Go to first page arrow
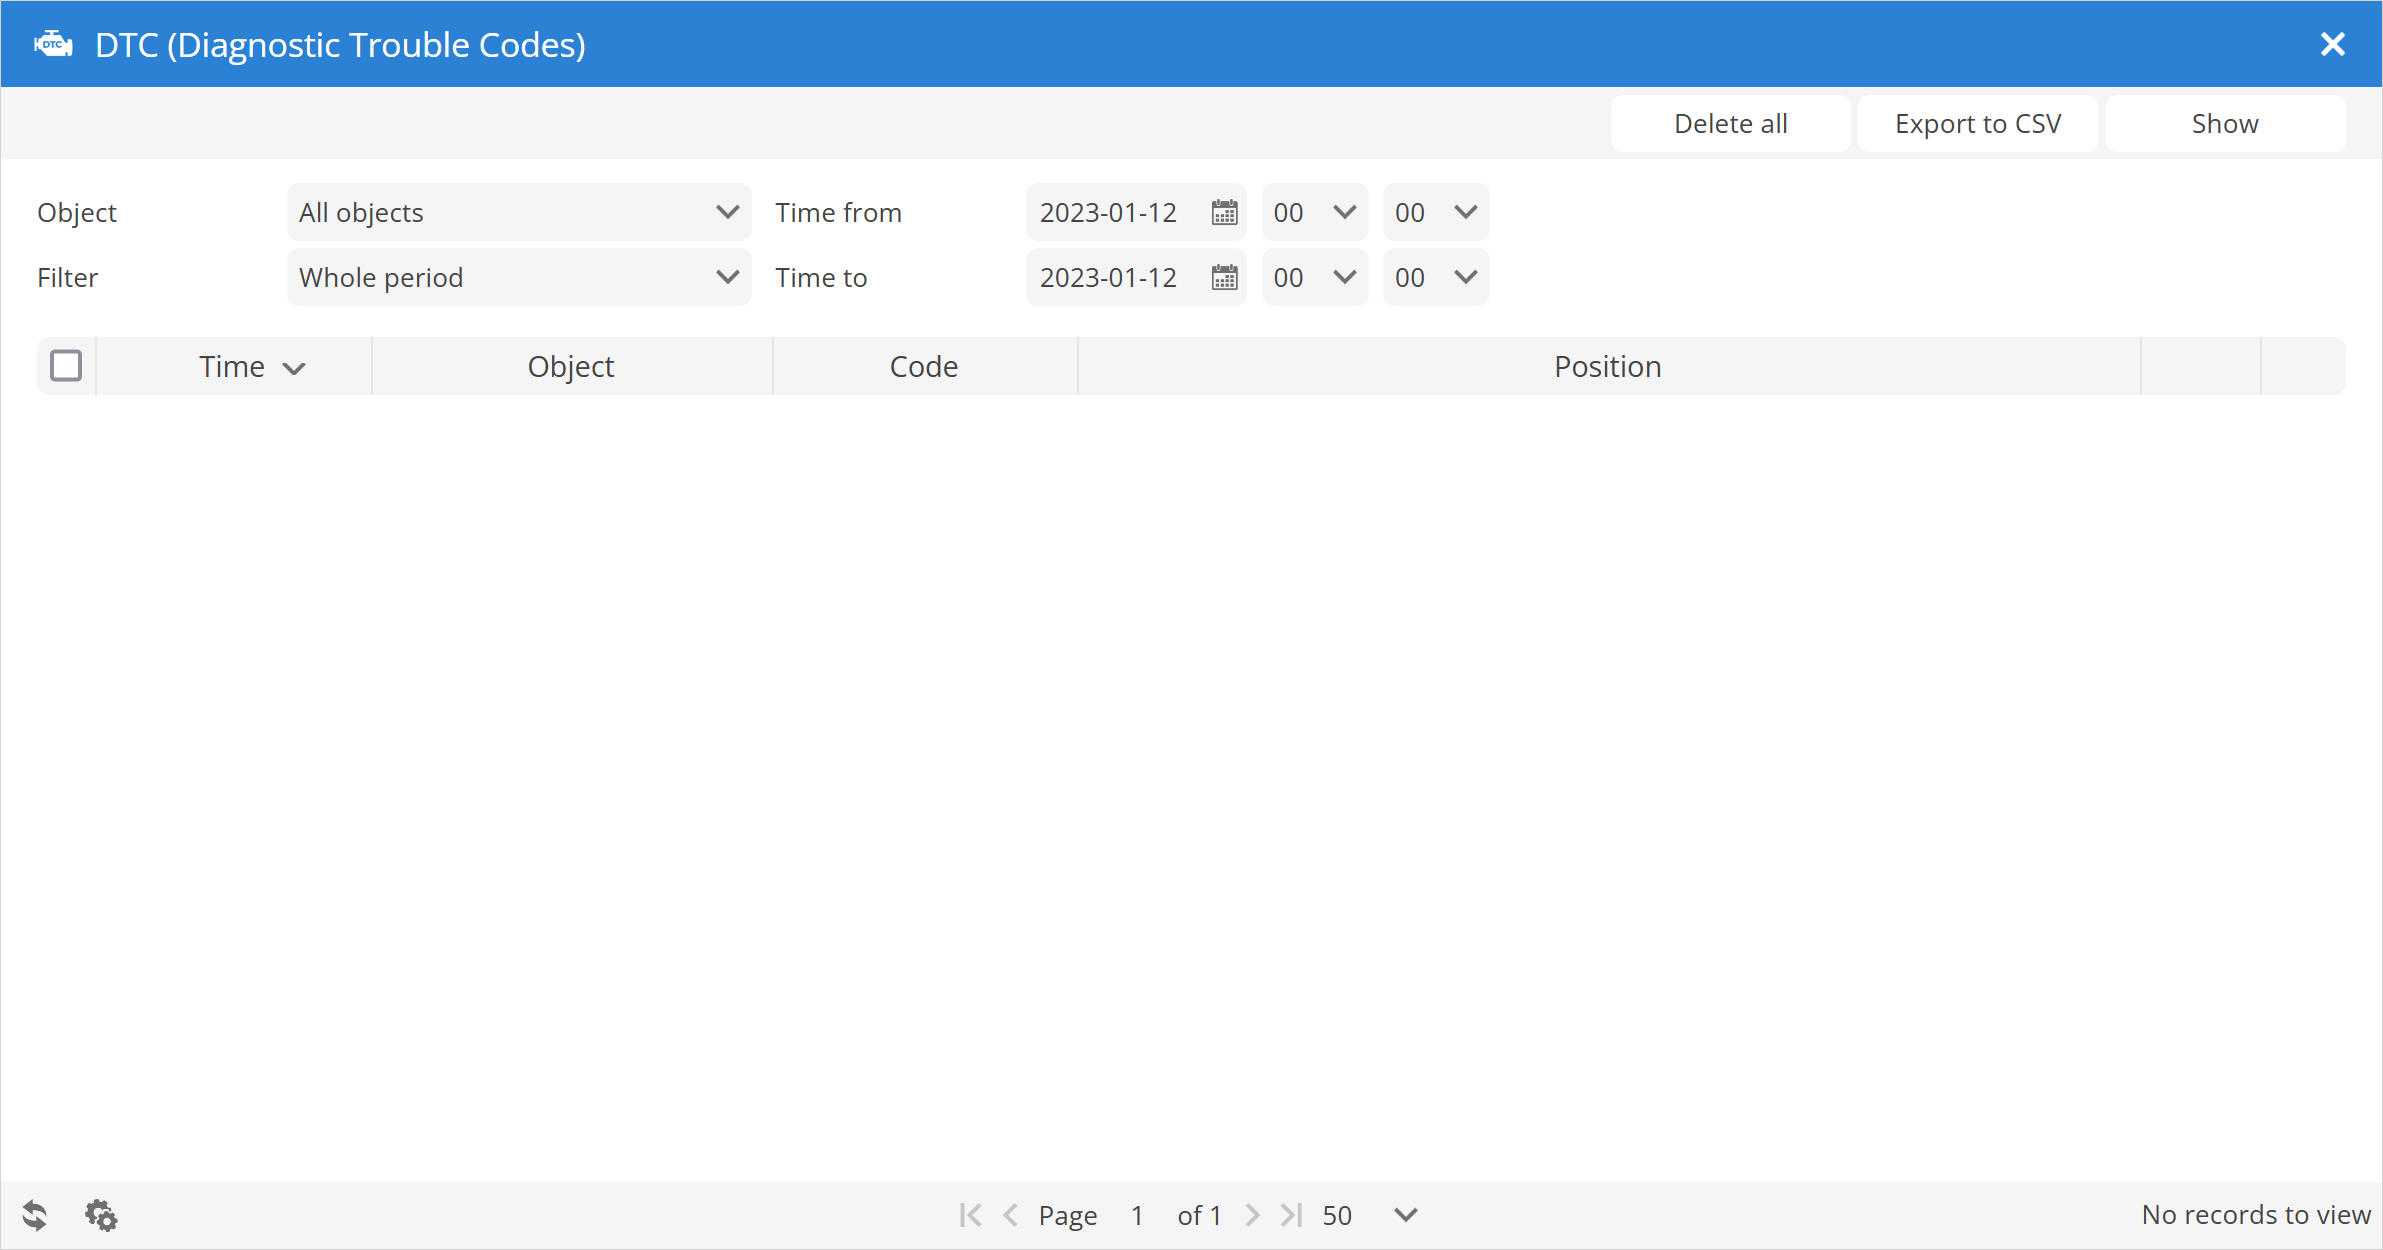2383x1250 pixels. click(x=970, y=1215)
